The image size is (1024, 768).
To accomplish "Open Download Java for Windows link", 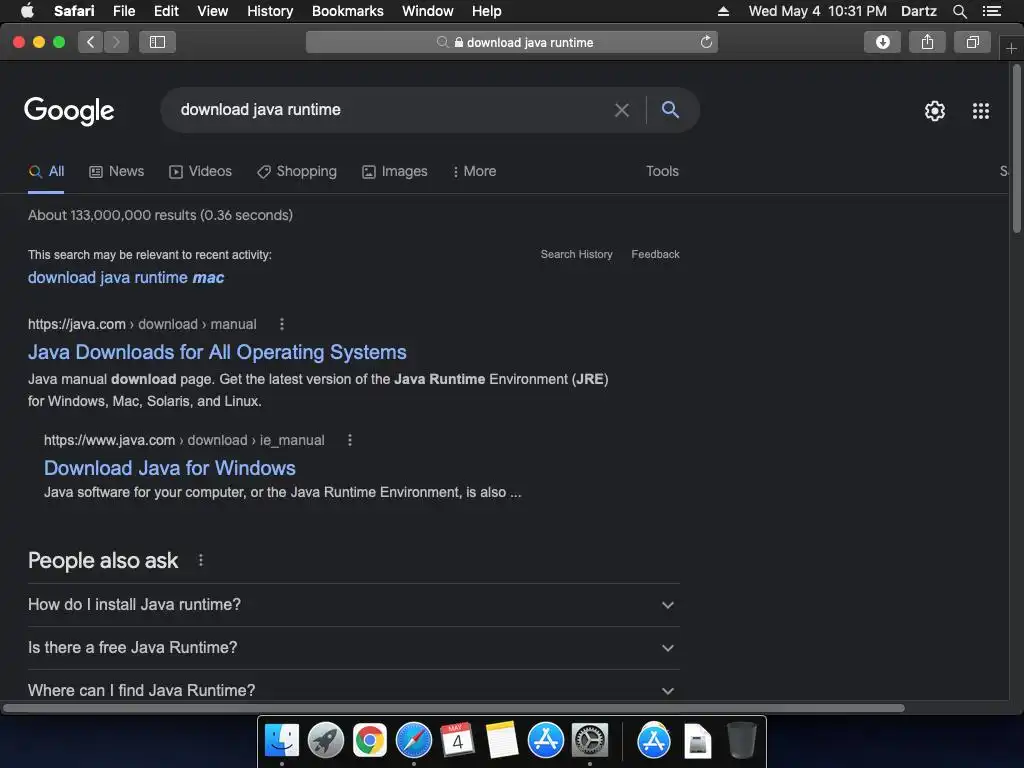I will tap(170, 468).
